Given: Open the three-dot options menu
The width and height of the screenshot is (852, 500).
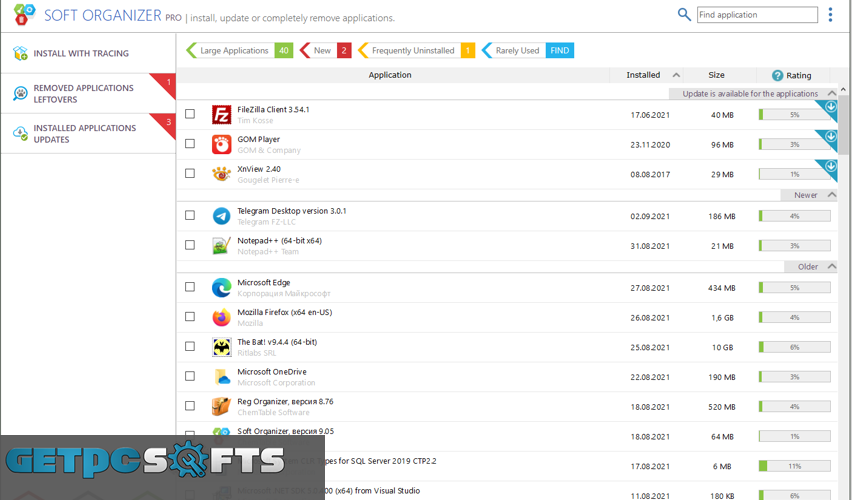Looking at the screenshot, I should coord(830,15).
